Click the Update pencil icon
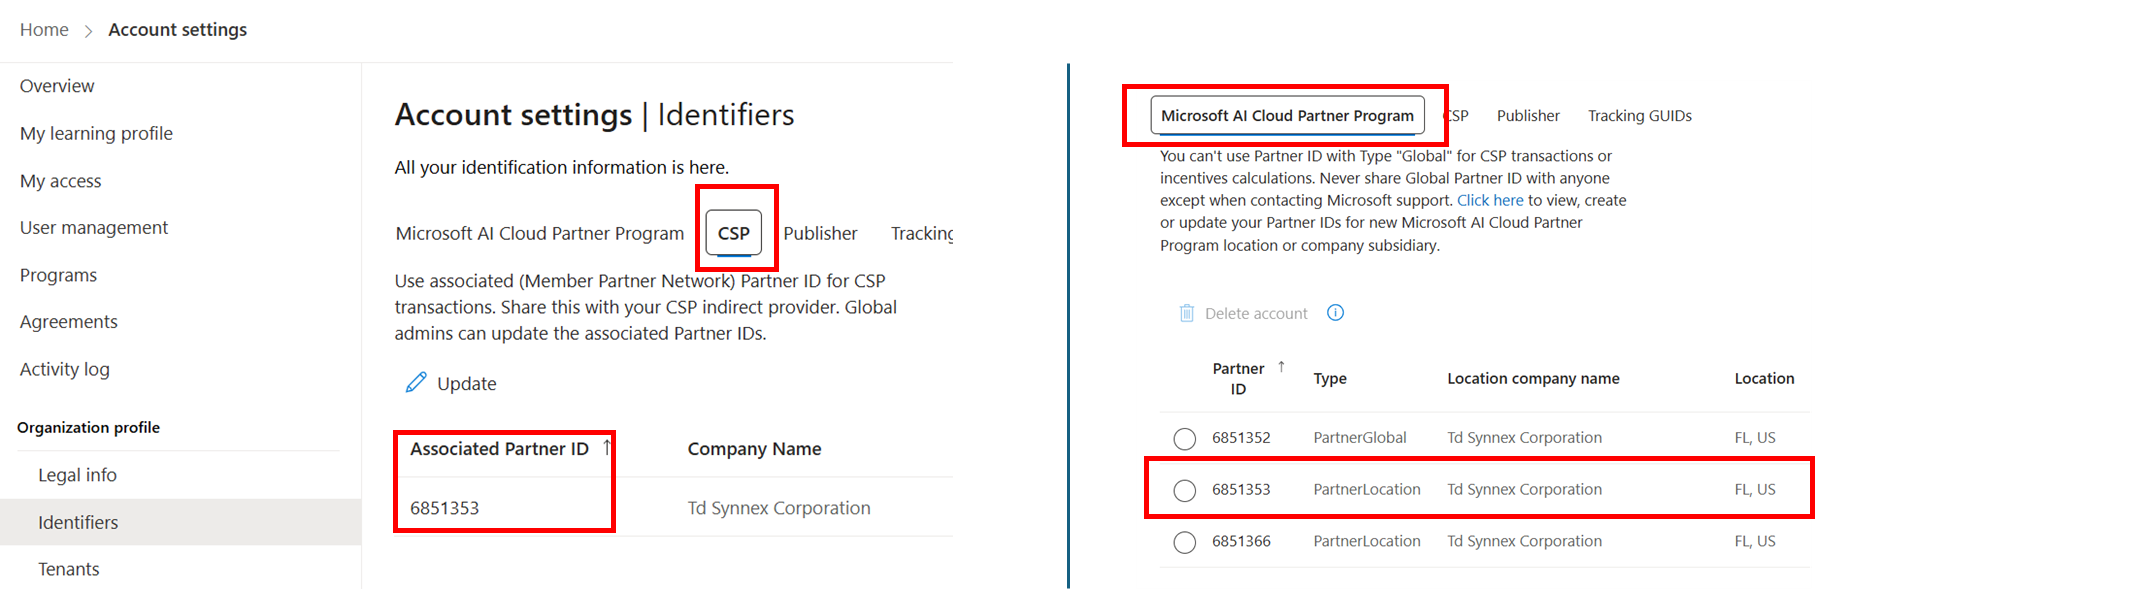Screen dimensions: 2132x590 tap(418, 382)
